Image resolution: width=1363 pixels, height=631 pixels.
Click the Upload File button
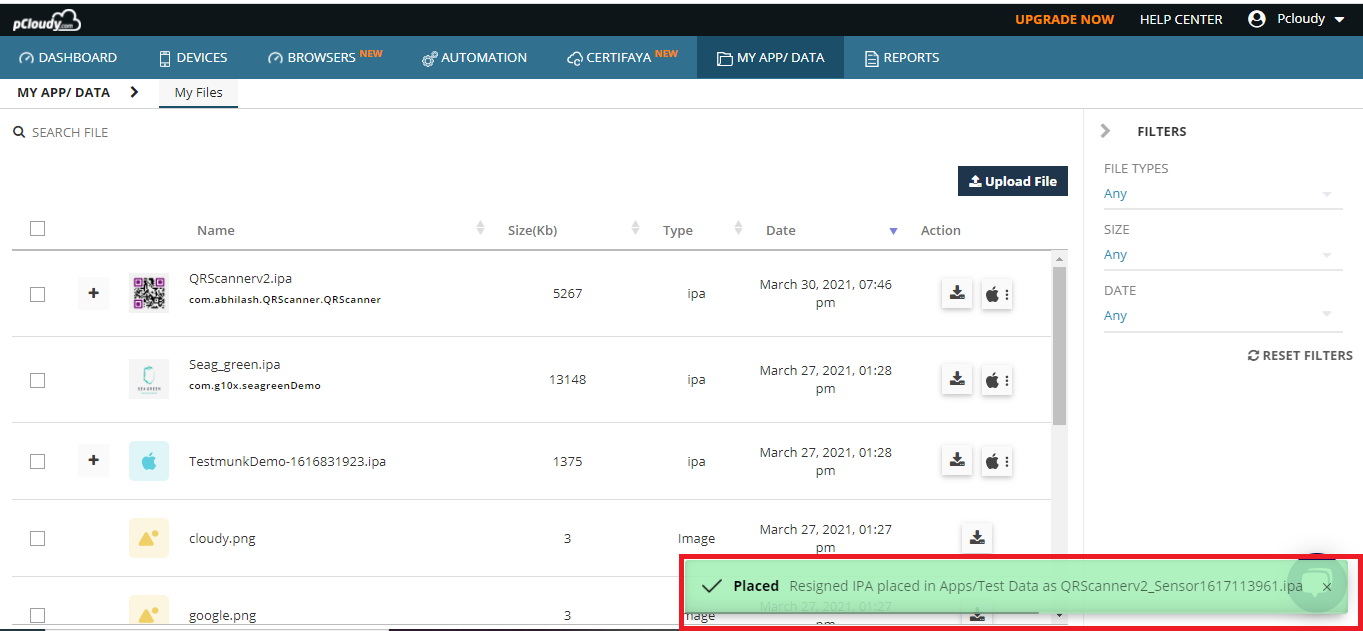[1013, 181]
